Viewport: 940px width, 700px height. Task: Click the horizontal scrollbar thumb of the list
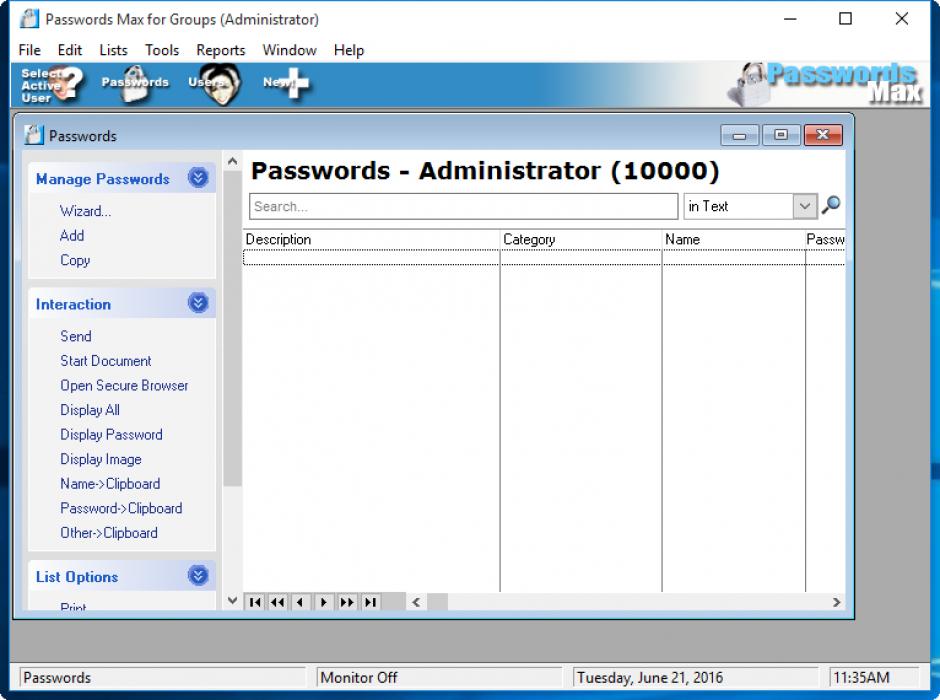[437, 602]
